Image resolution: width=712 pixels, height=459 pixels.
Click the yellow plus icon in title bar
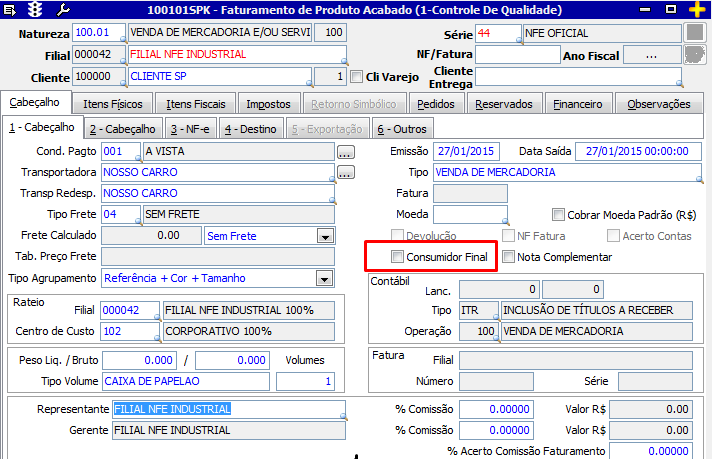[697, 10]
